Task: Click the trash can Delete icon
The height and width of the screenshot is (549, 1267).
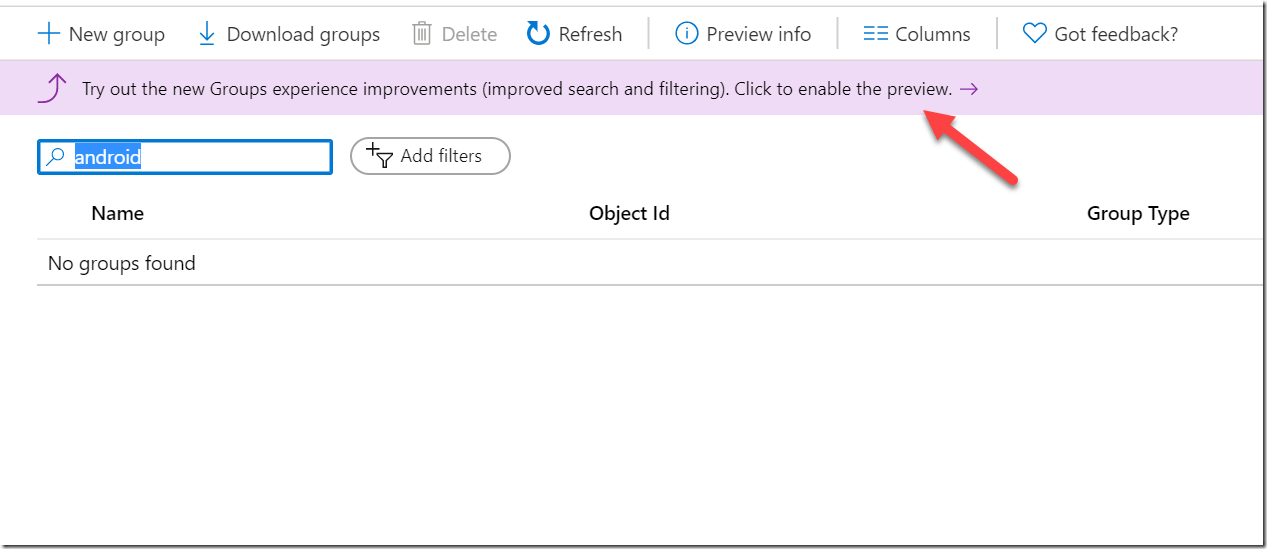Action: 422,34
